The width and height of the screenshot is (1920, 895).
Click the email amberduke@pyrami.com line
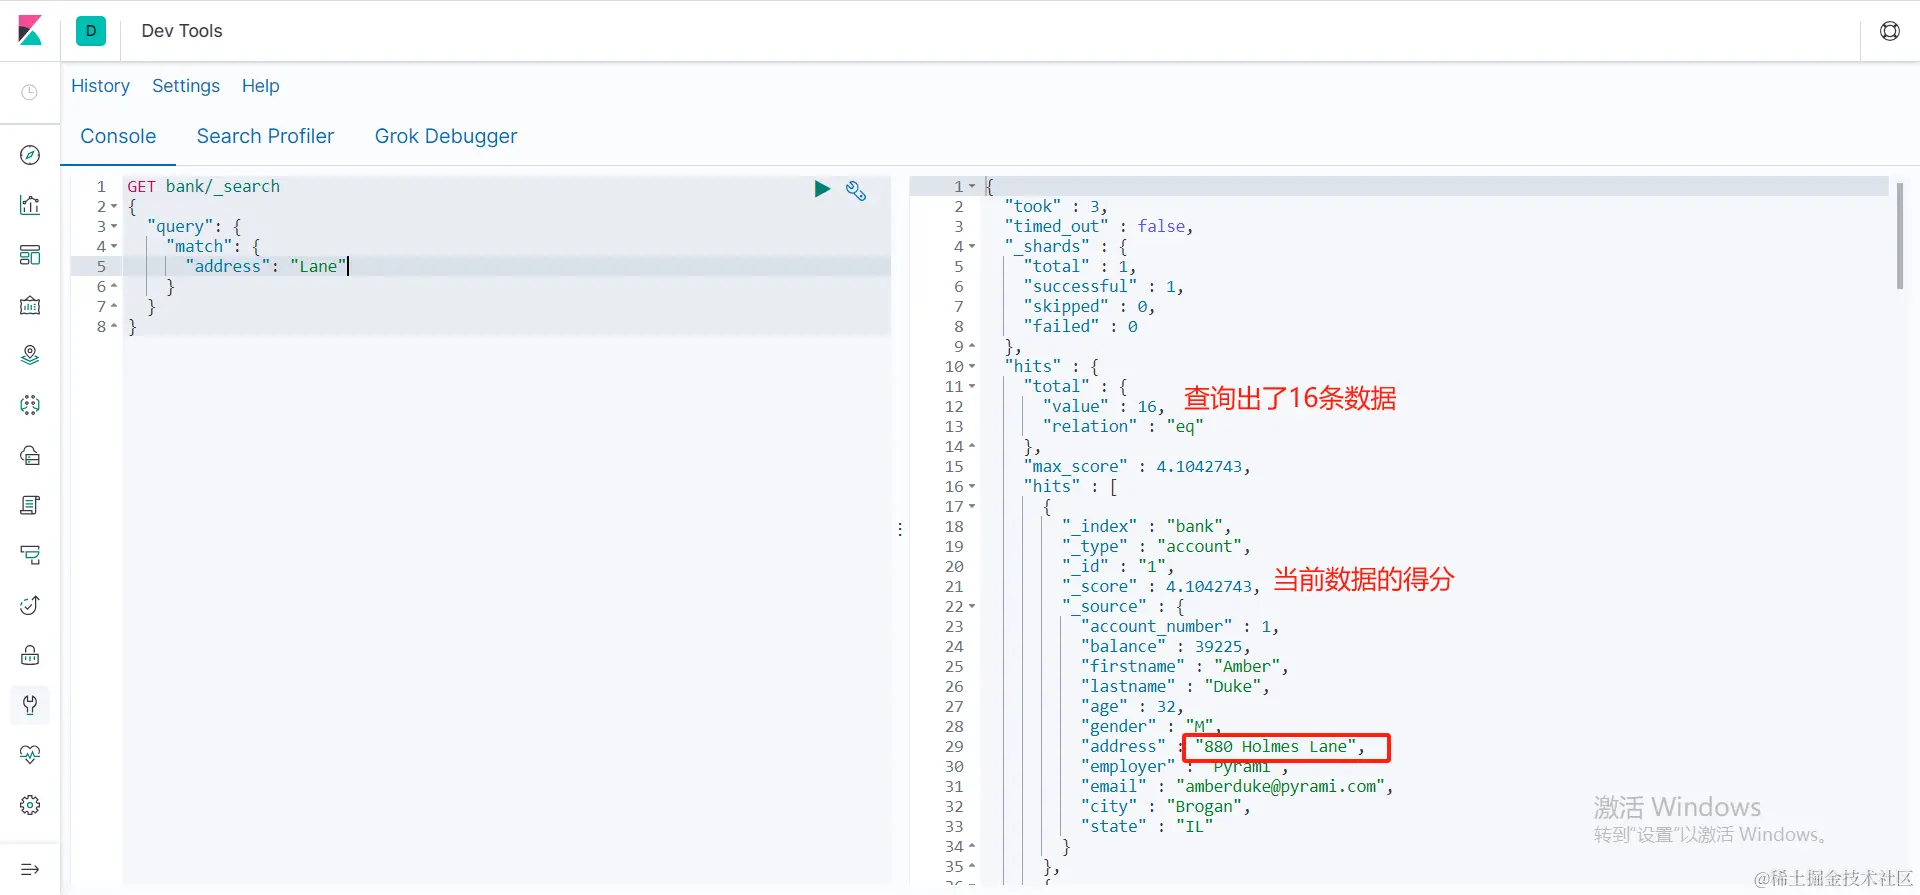(x=1236, y=786)
